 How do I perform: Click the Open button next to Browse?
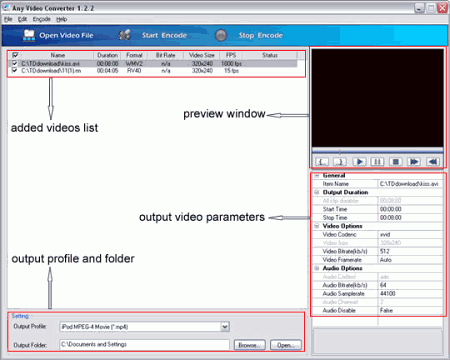point(286,345)
